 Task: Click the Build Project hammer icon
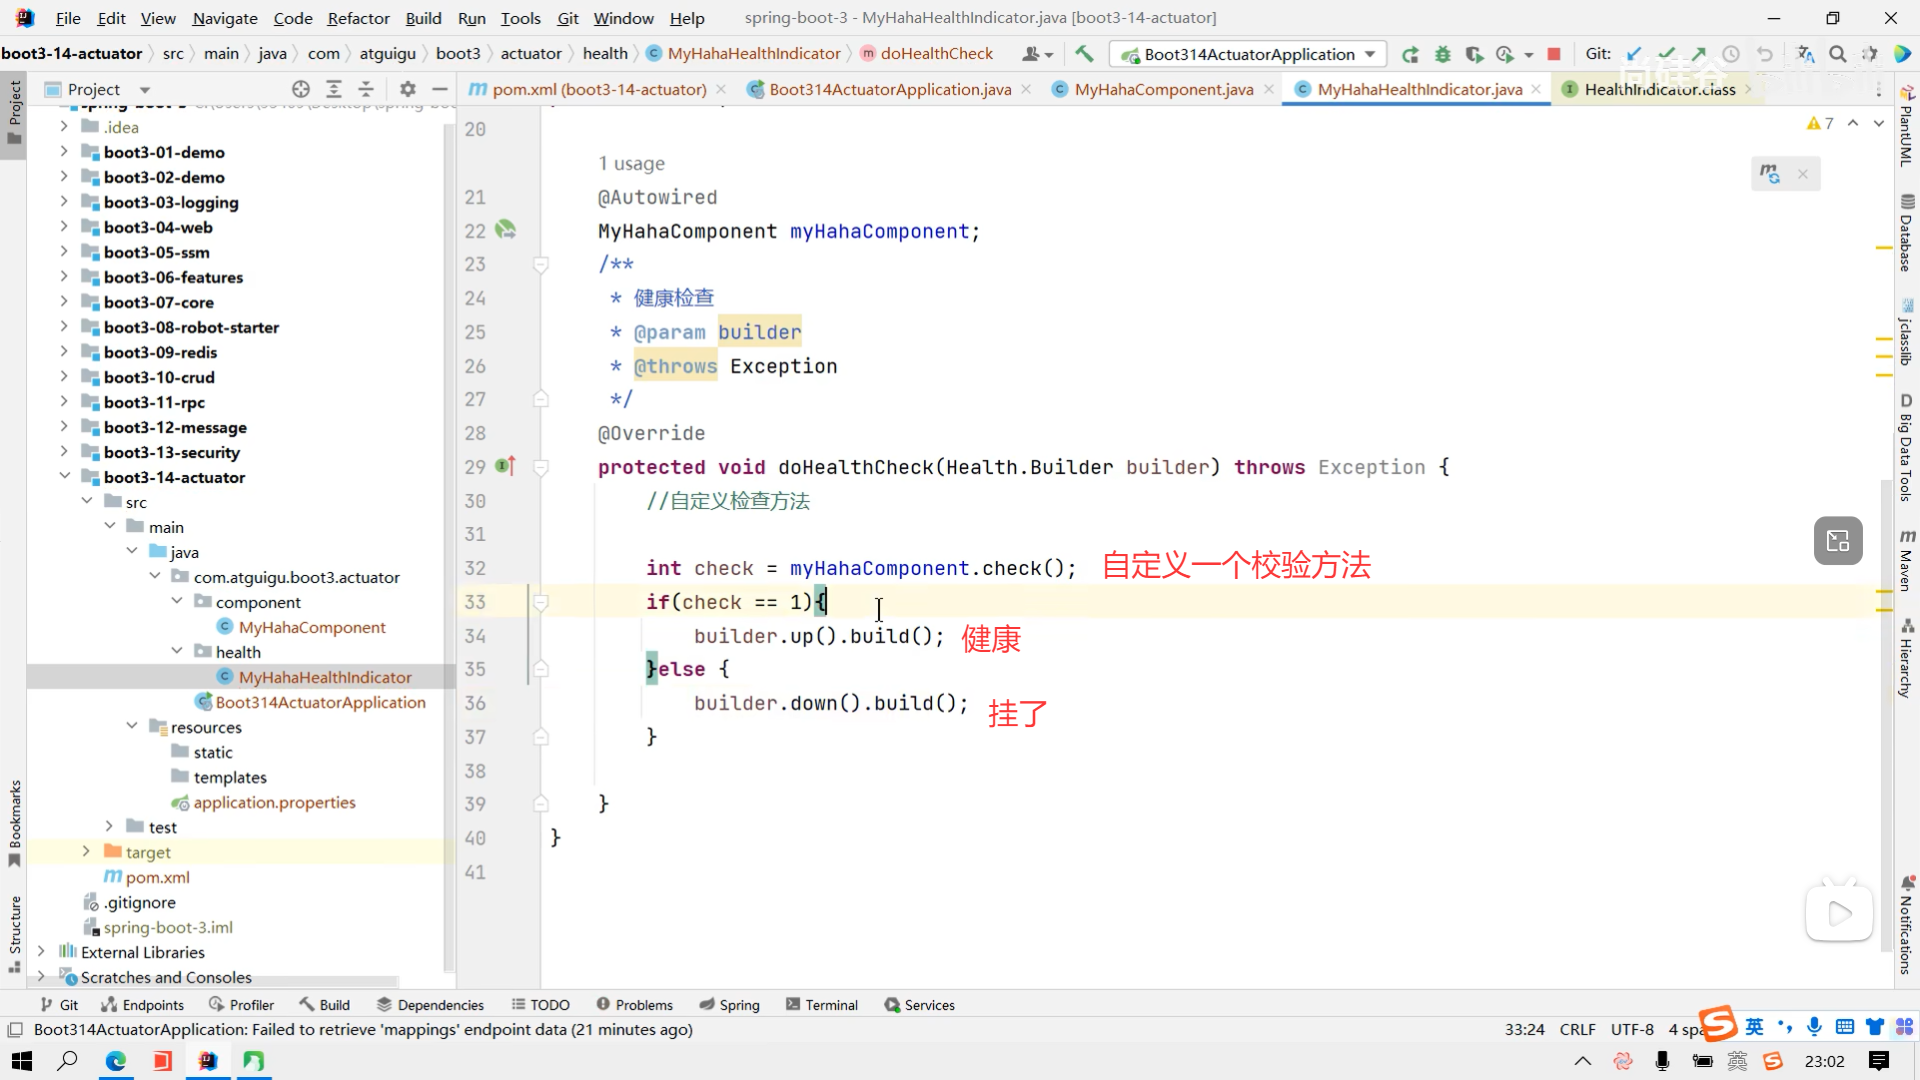click(x=1084, y=54)
